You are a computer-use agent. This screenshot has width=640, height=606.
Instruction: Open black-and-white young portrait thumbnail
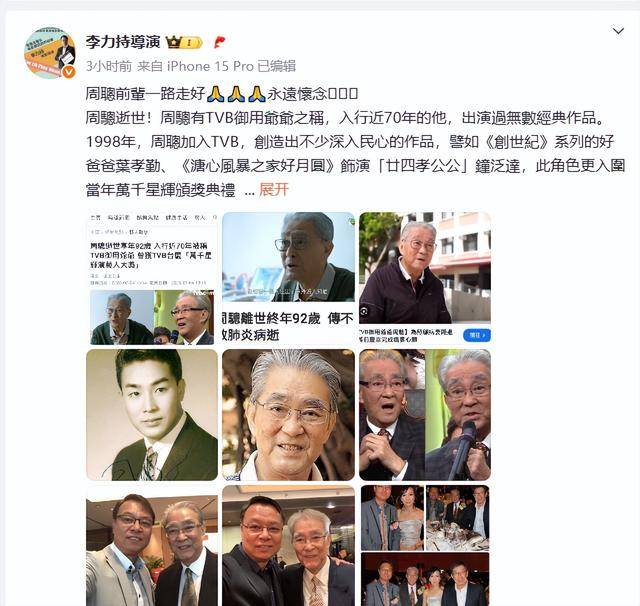(152, 415)
